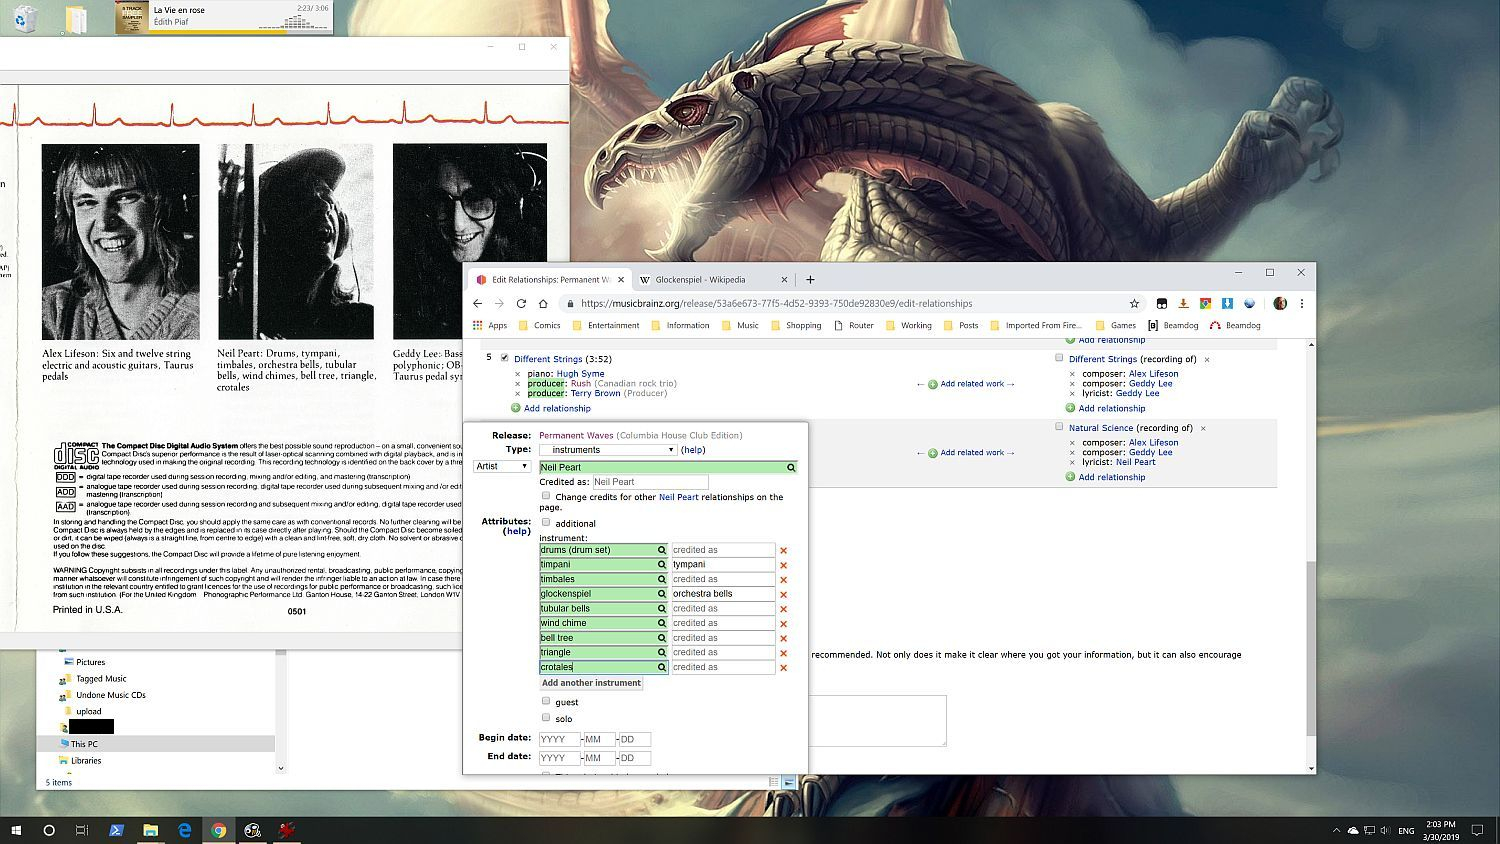Add related work for Natural Science

click(966, 453)
